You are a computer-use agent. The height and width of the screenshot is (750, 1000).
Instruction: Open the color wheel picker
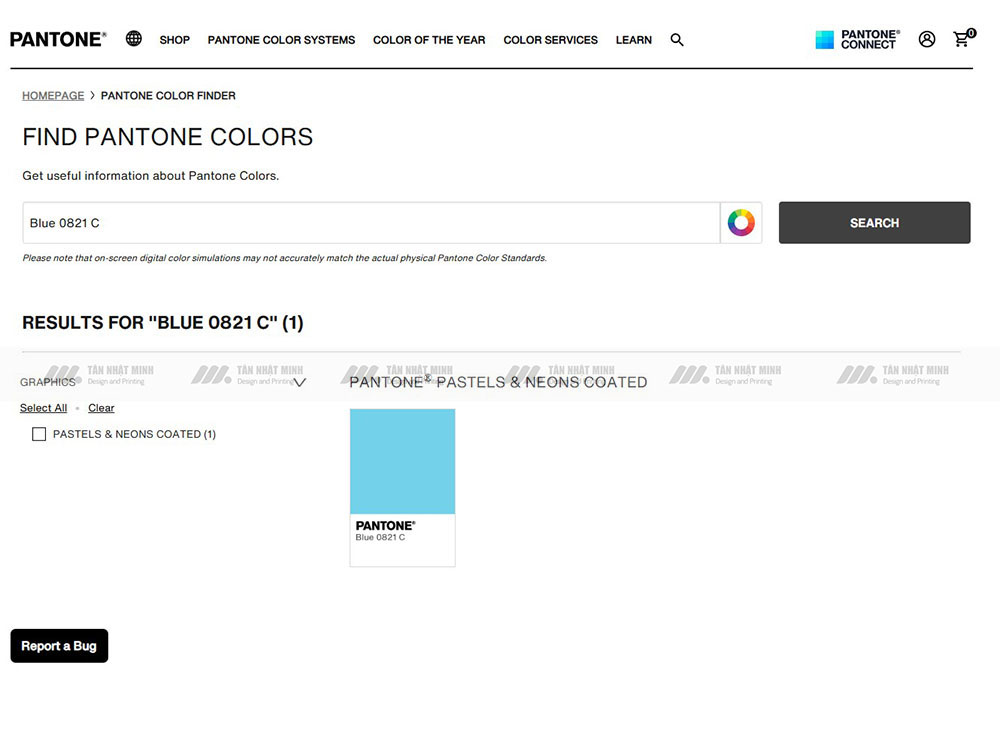coord(741,223)
